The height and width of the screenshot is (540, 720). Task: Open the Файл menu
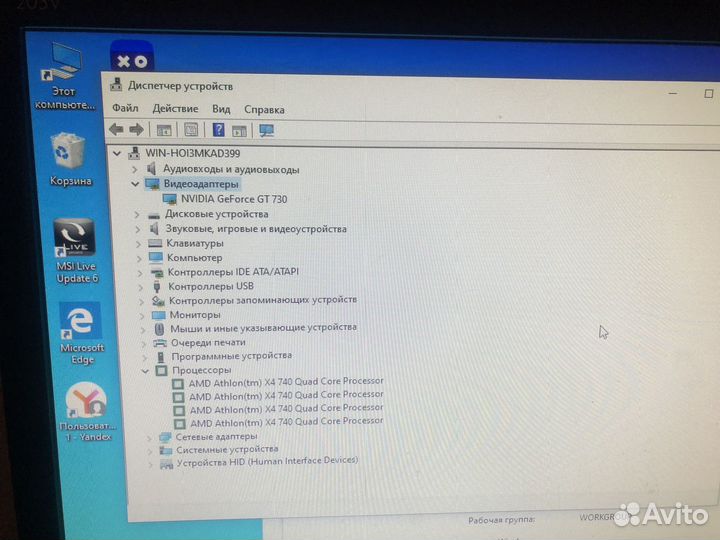tap(125, 109)
